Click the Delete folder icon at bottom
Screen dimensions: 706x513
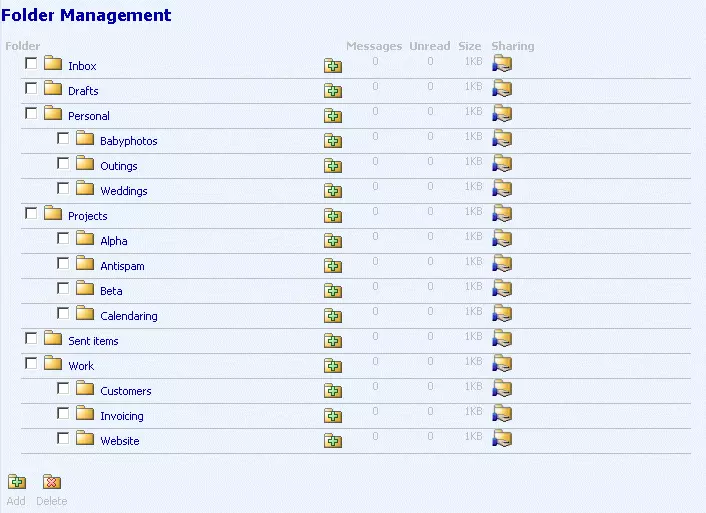tap(52, 482)
